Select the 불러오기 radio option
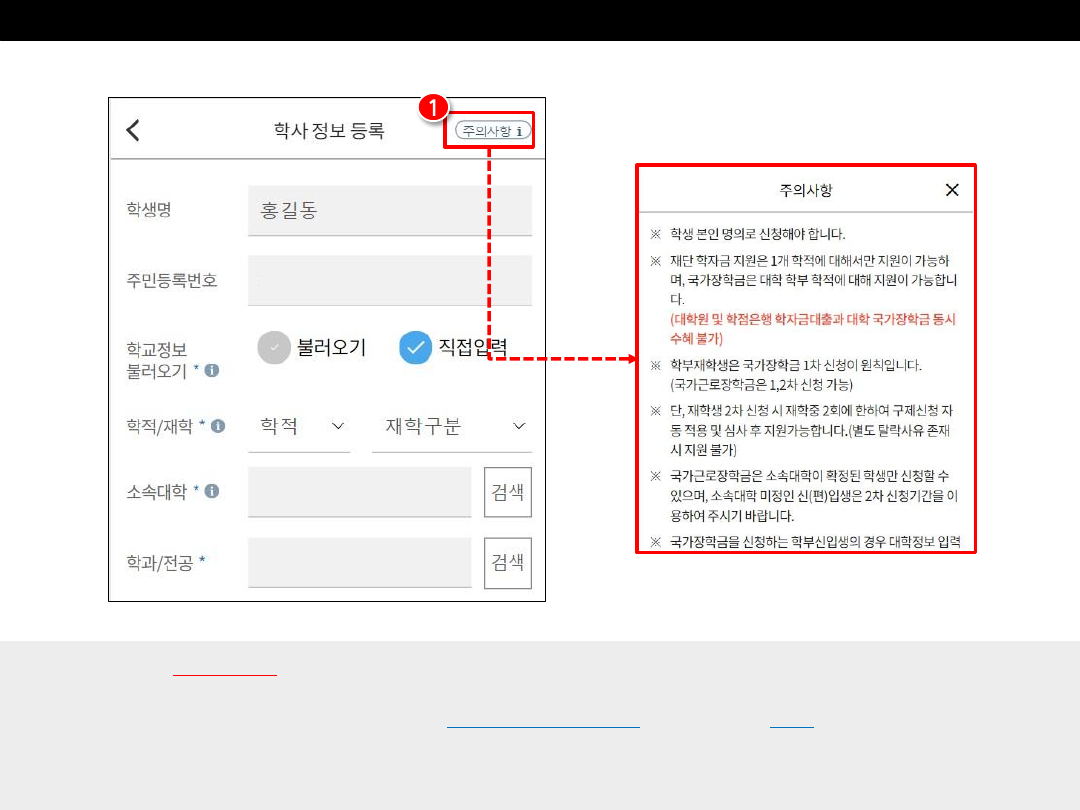This screenshot has height=810, width=1080. (274, 347)
